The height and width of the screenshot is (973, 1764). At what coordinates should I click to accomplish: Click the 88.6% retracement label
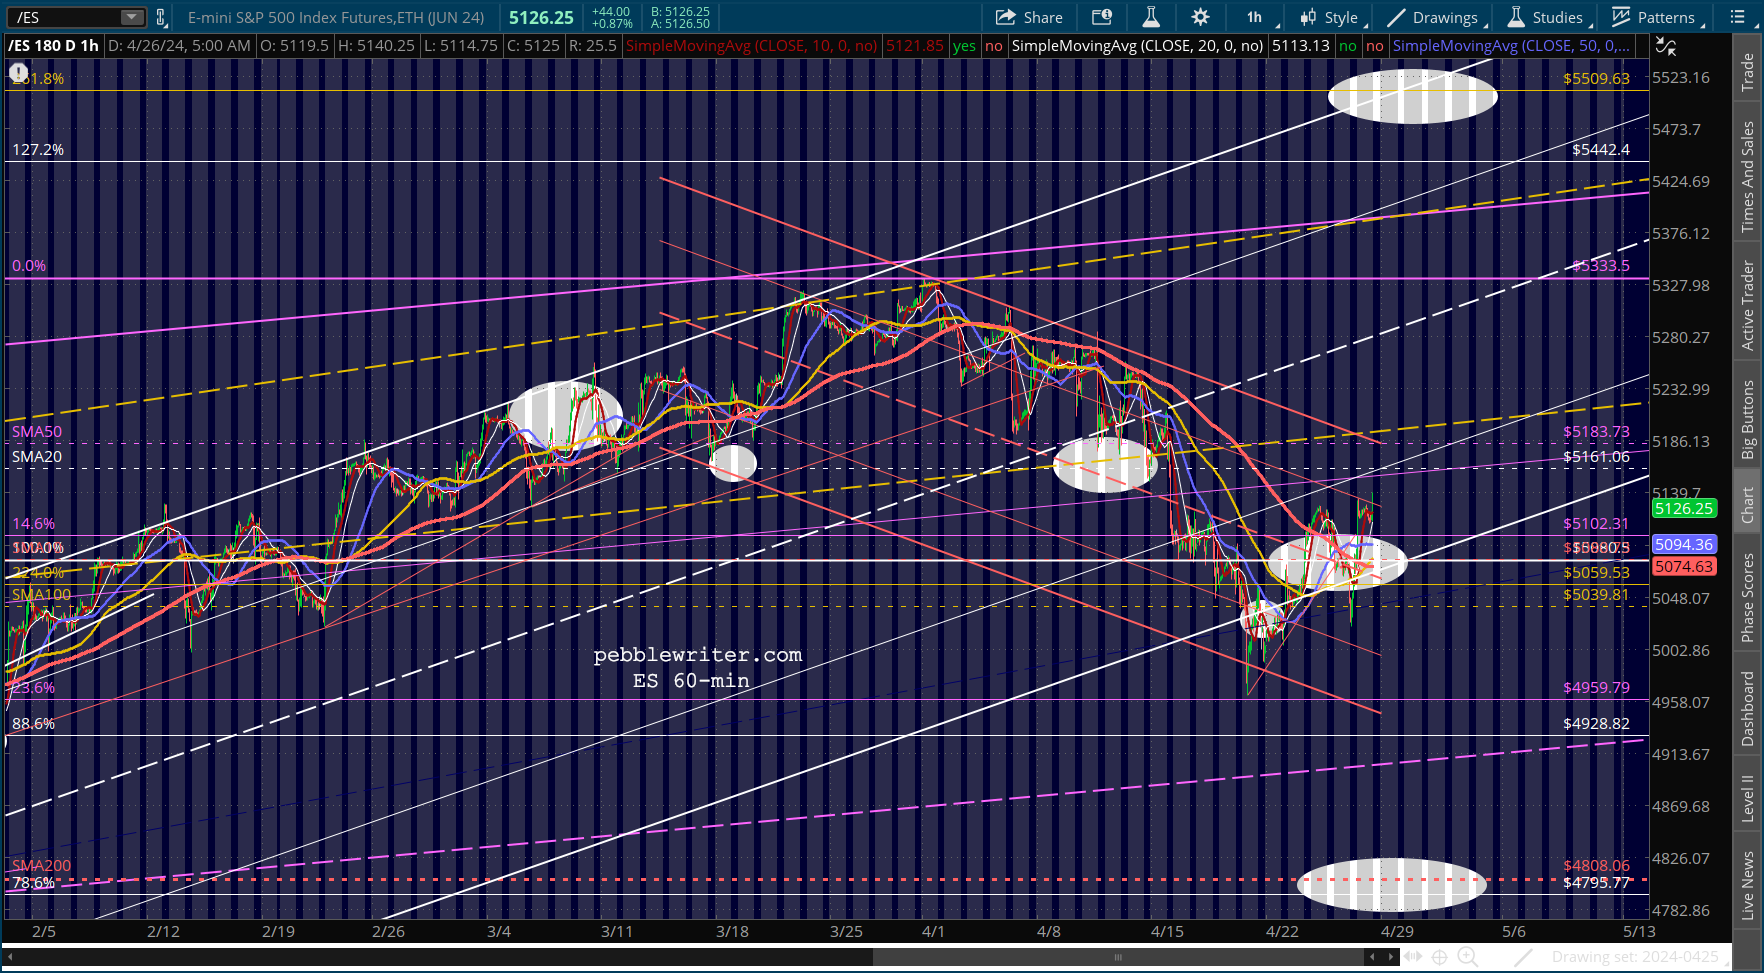pos(34,724)
